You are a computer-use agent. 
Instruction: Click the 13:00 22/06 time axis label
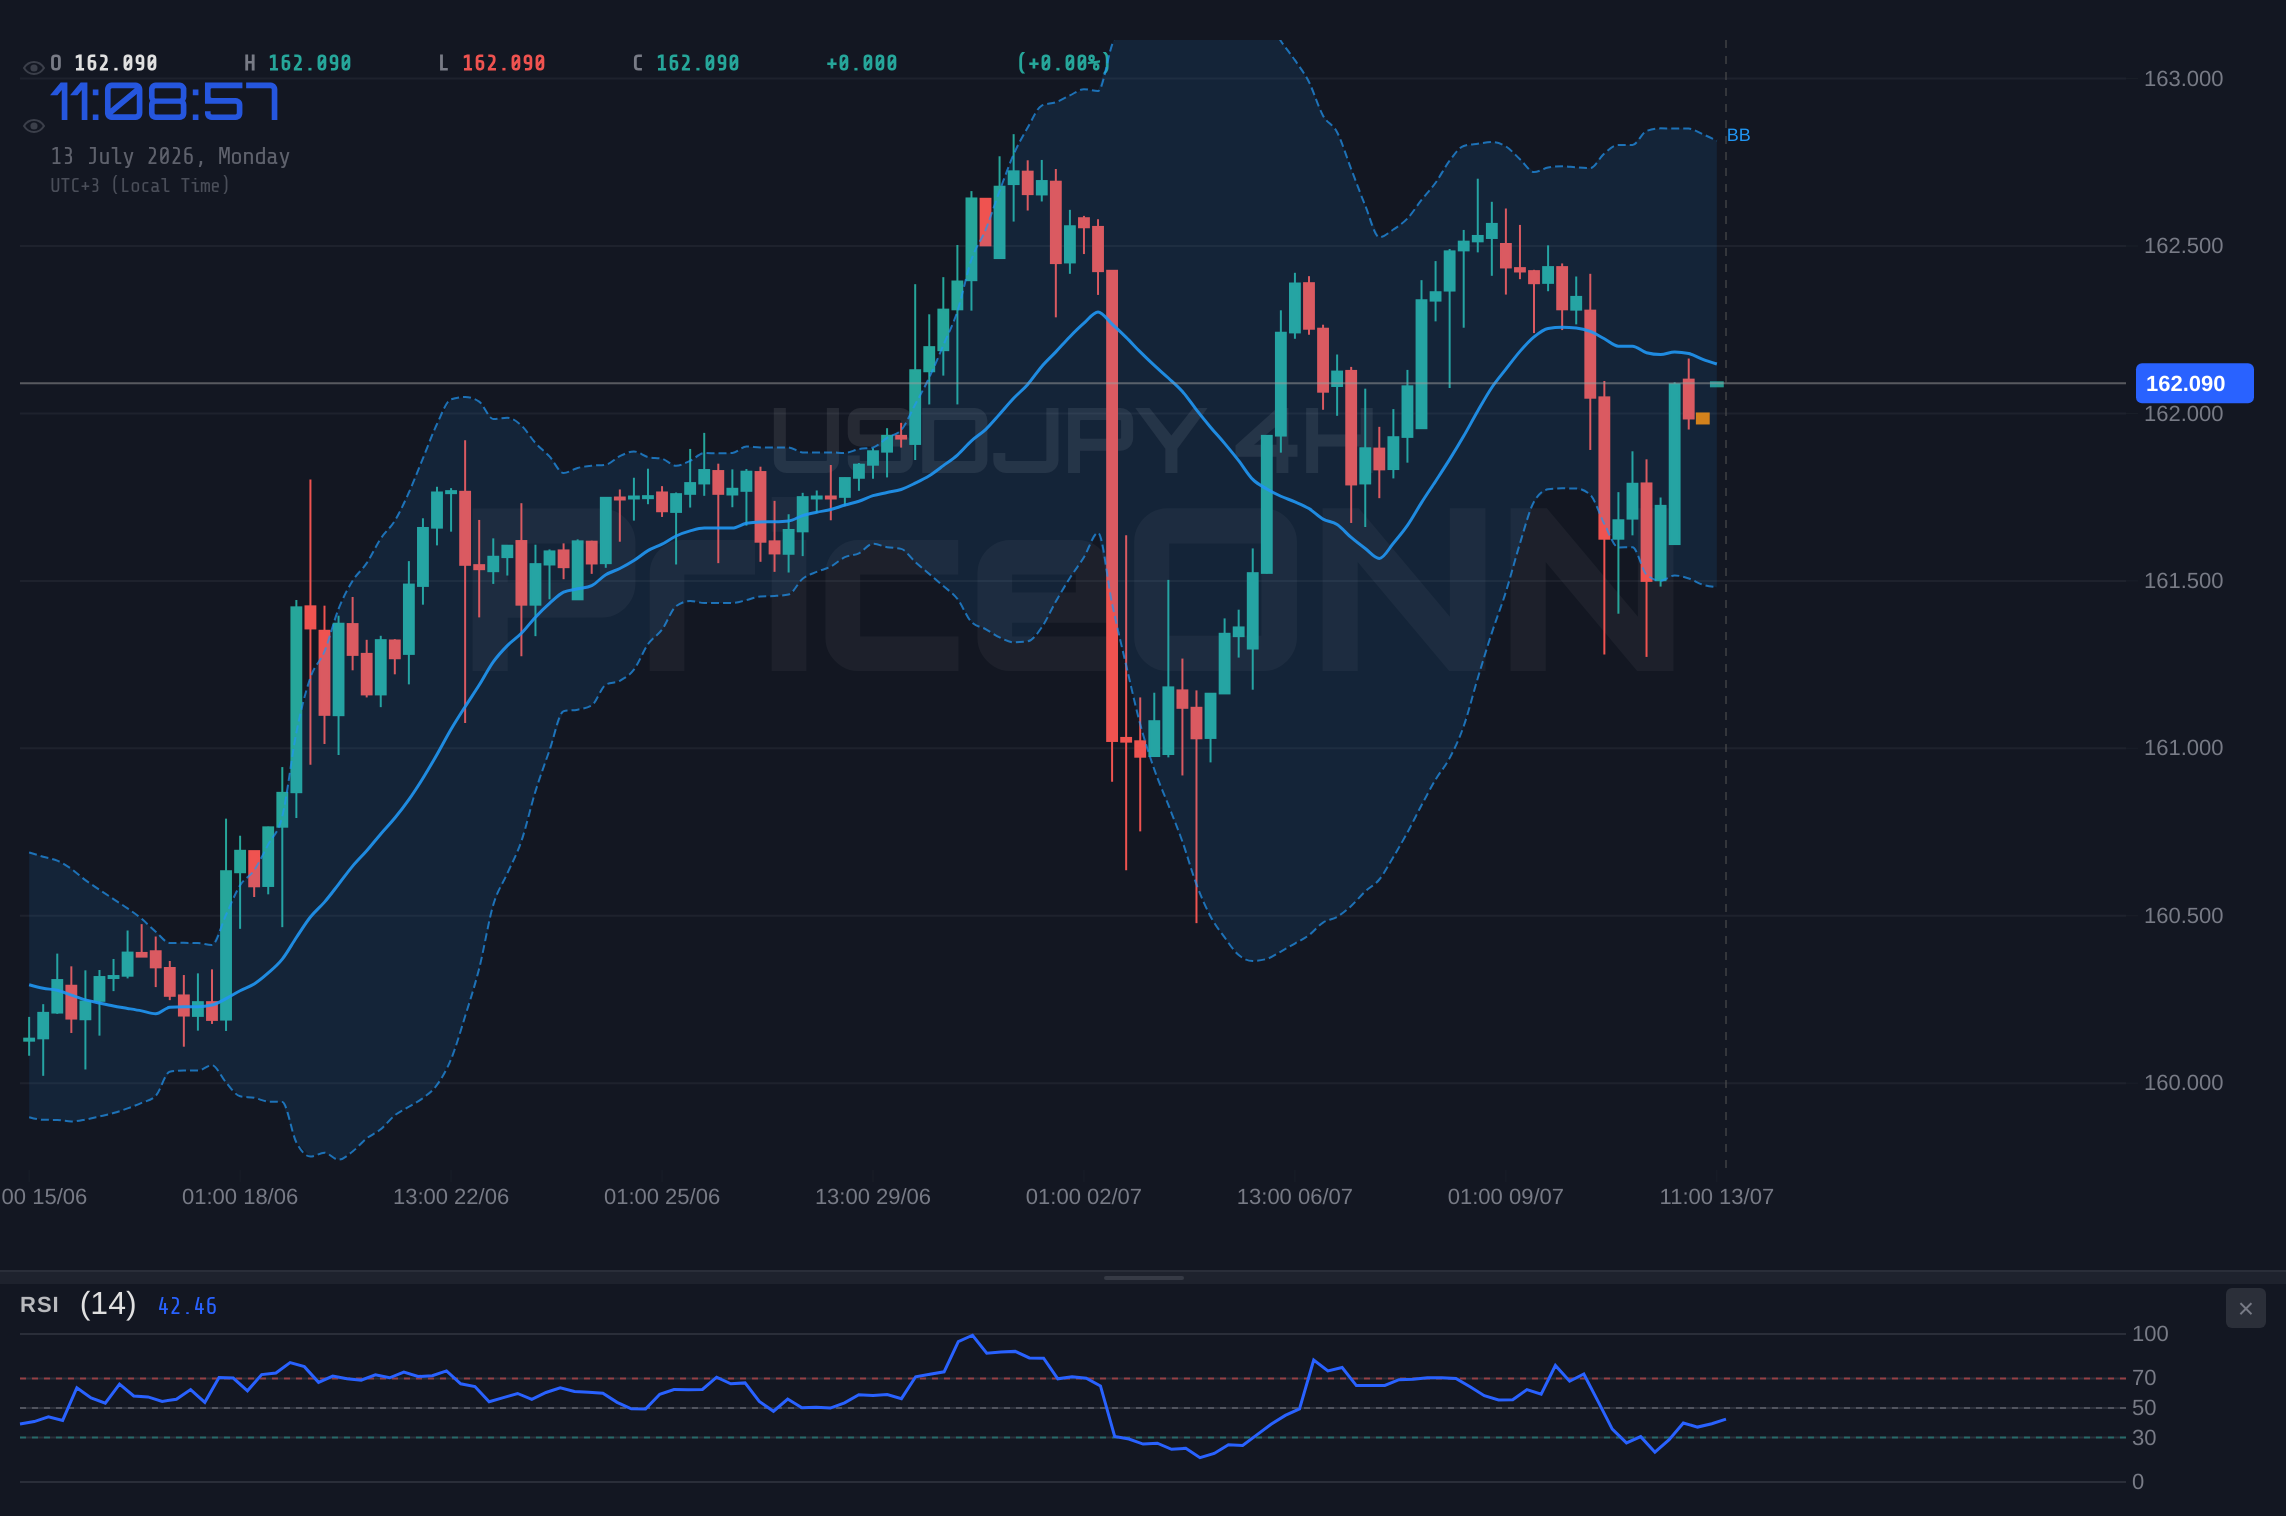451,1197
